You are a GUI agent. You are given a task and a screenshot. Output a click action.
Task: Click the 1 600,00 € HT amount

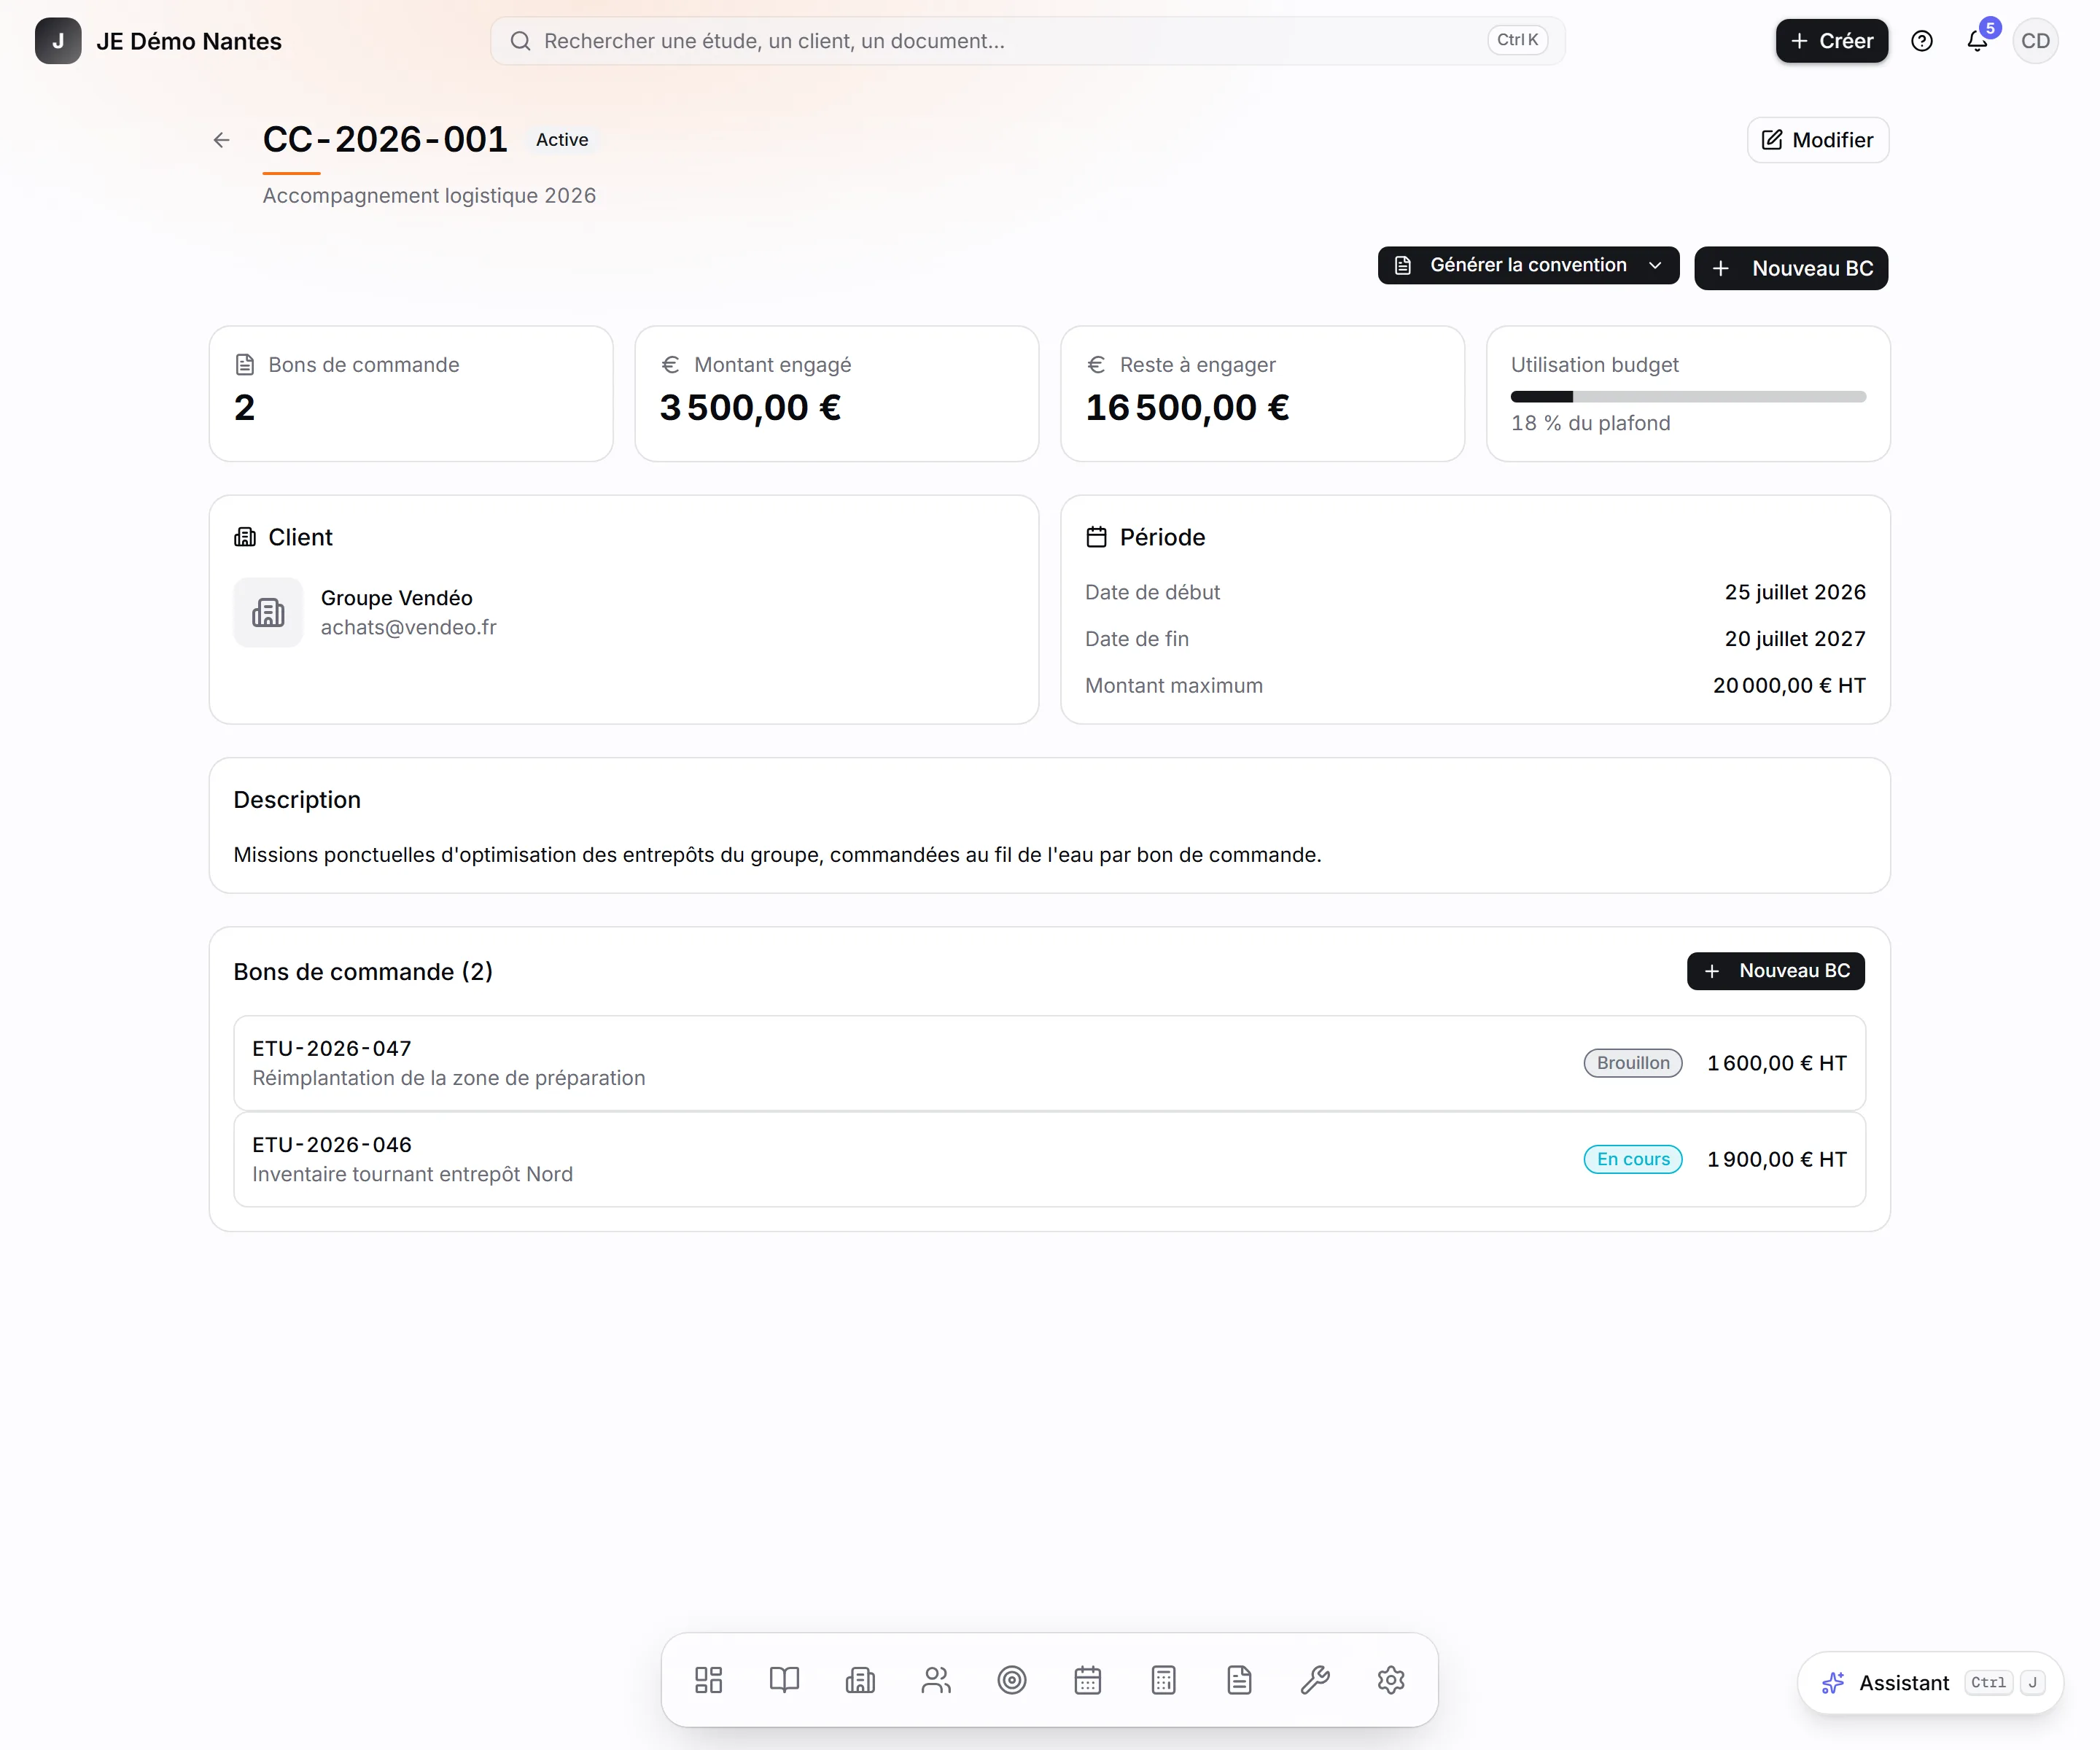point(1777,1063)
